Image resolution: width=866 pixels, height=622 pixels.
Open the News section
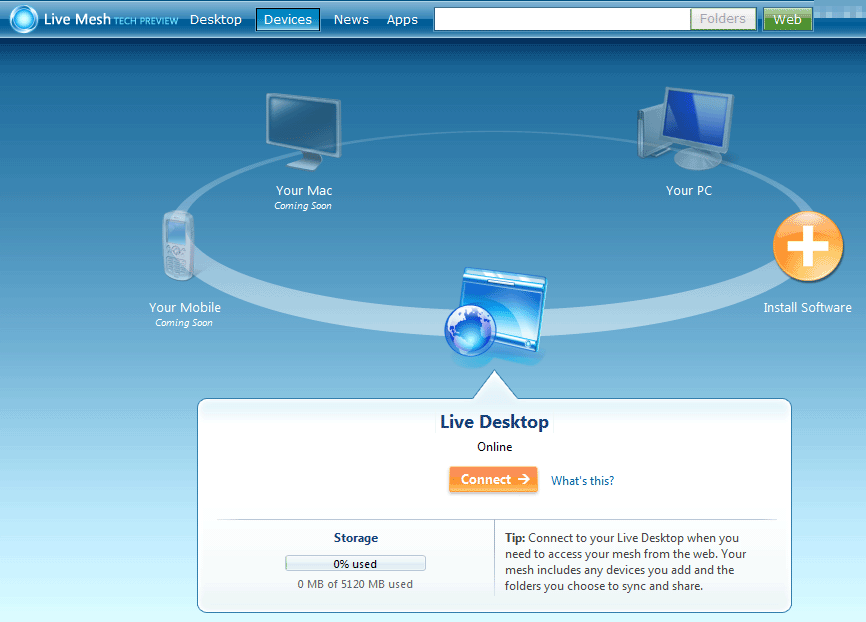pos(351,19)
